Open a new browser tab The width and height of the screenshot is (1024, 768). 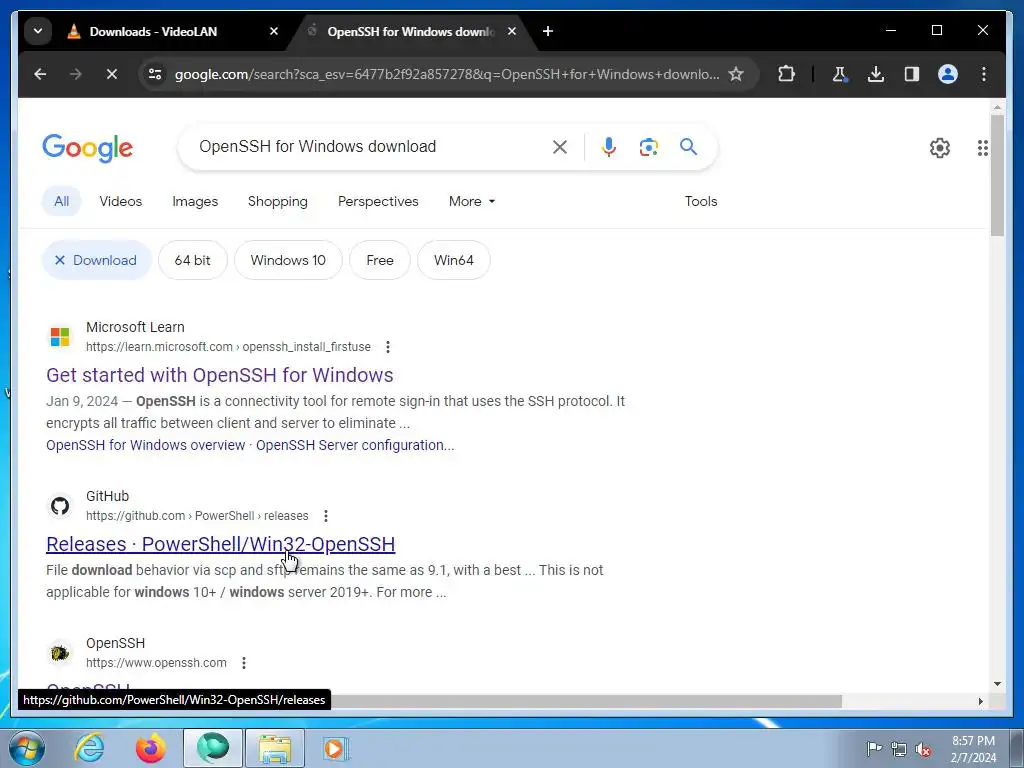coord(548,31)
